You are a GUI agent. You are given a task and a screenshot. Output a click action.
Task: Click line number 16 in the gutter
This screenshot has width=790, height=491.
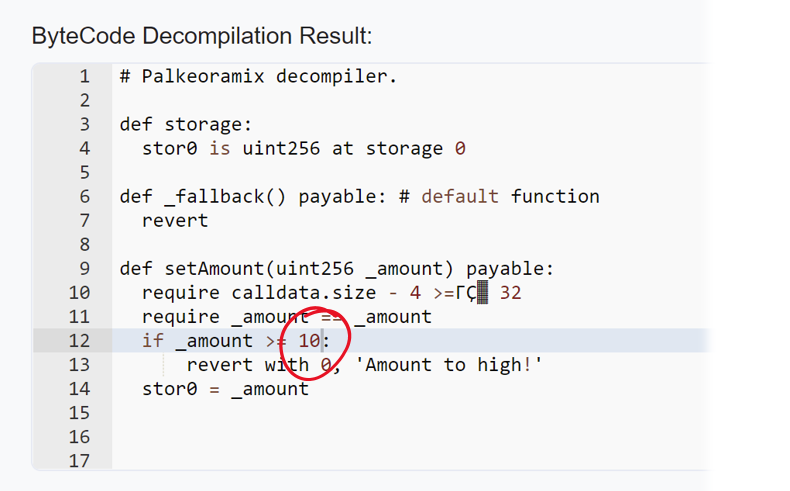pos(79,436)
